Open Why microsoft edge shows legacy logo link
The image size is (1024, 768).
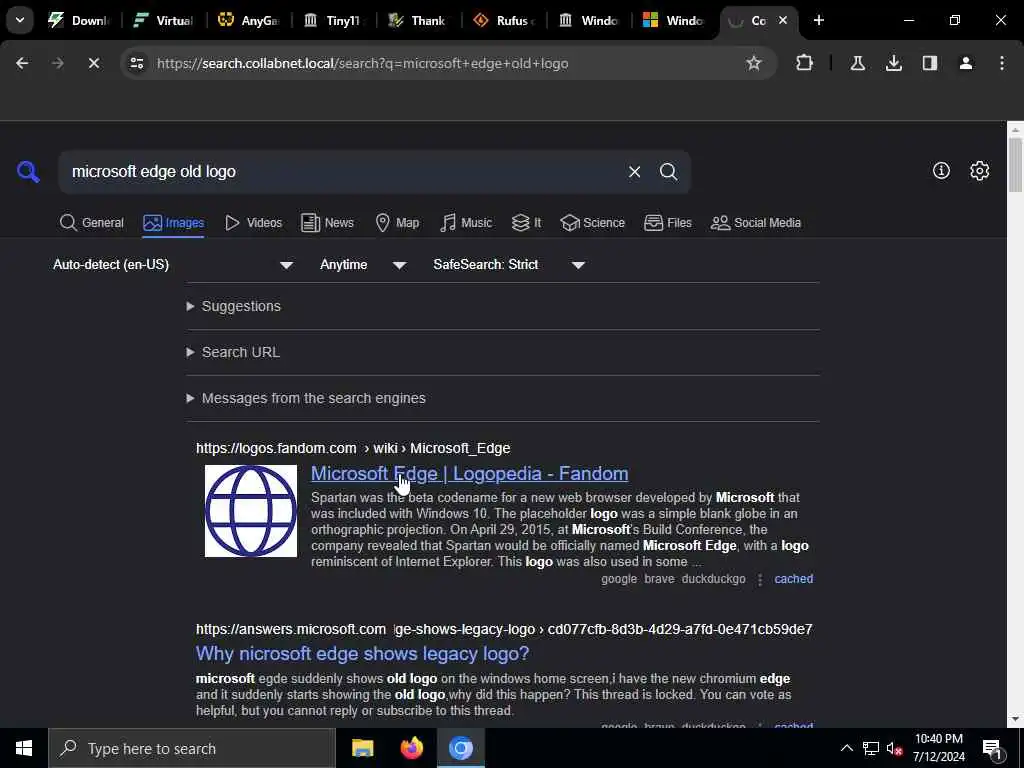coord(362,654)
